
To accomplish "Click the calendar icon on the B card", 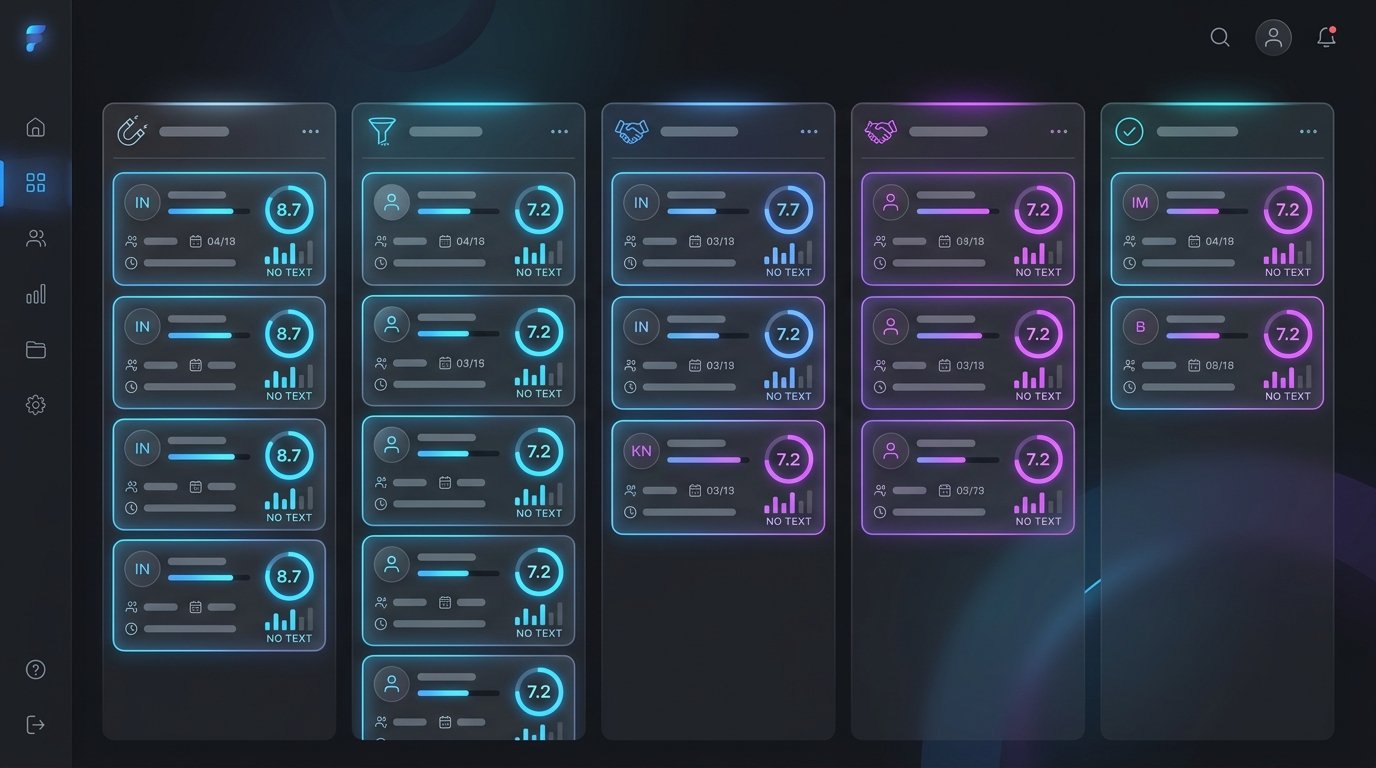I will coord(1194,365).
